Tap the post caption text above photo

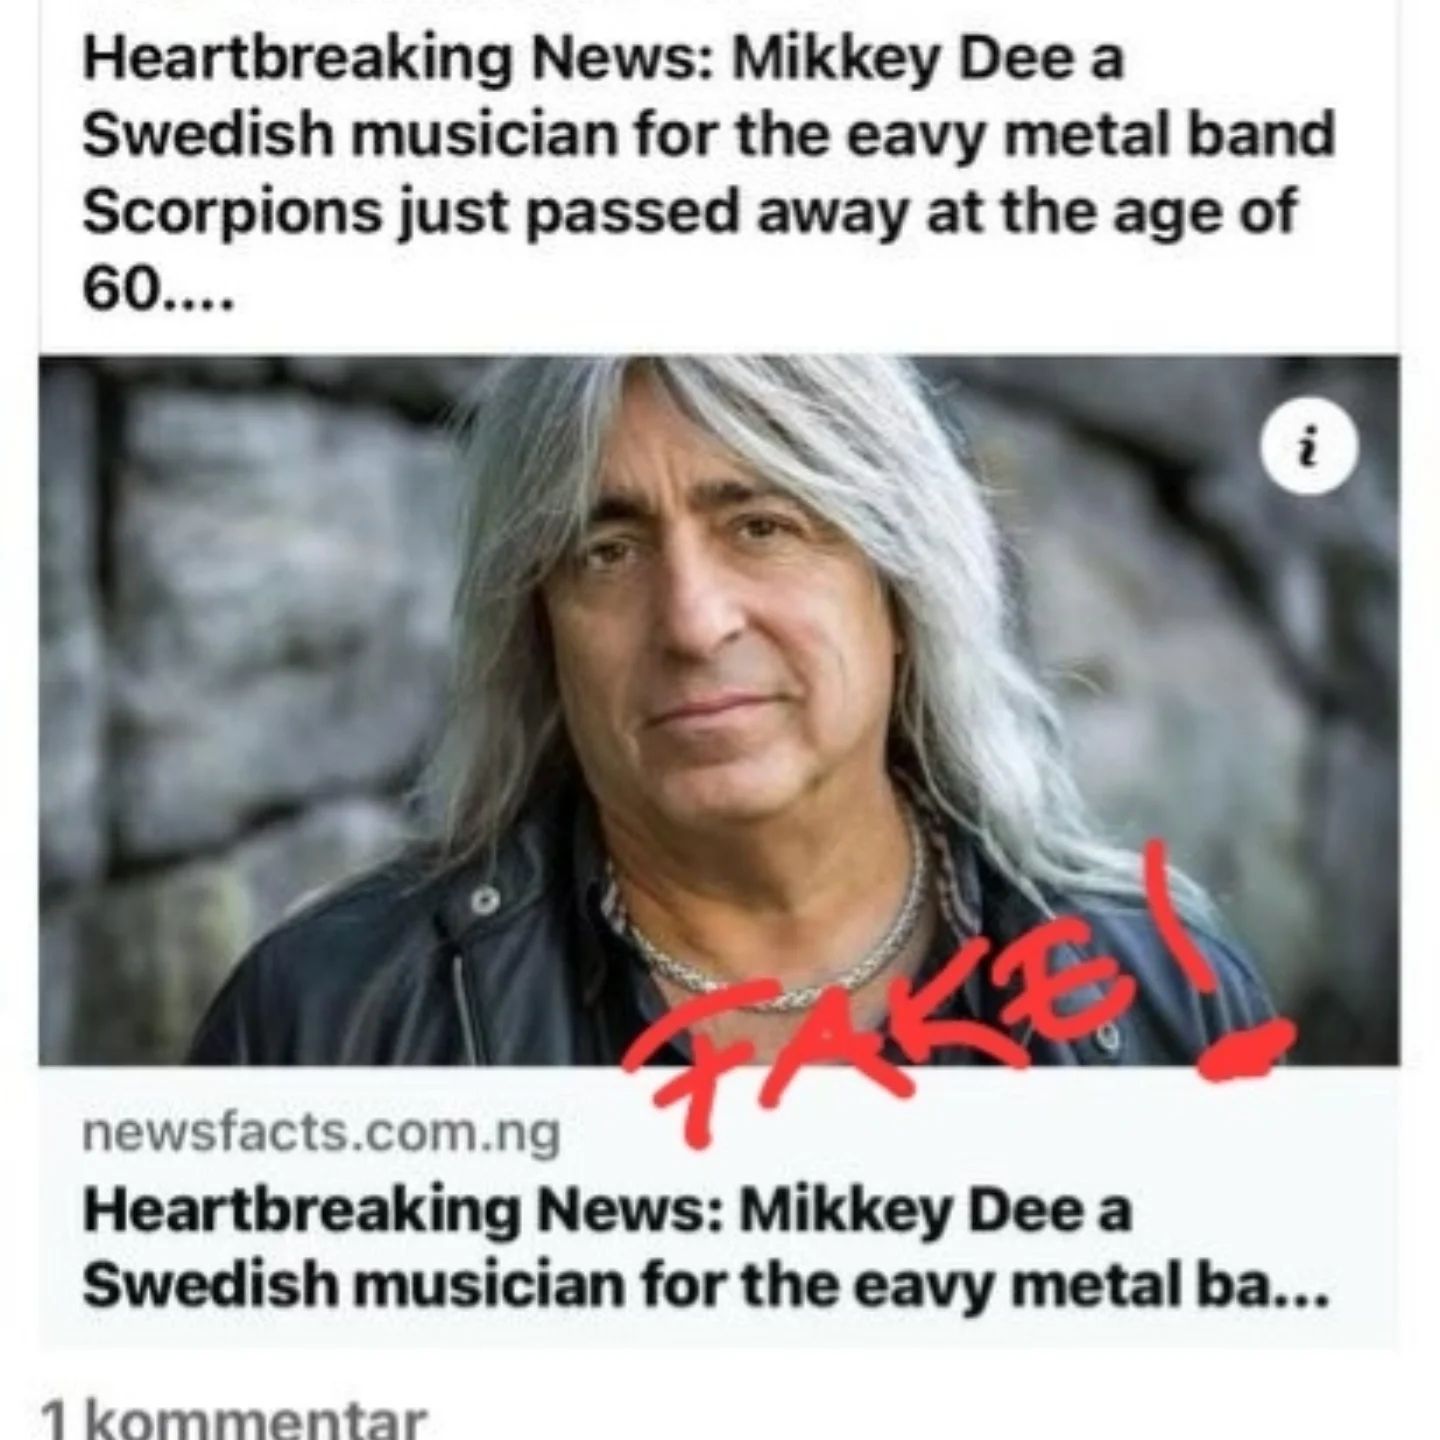pos(708,172)
